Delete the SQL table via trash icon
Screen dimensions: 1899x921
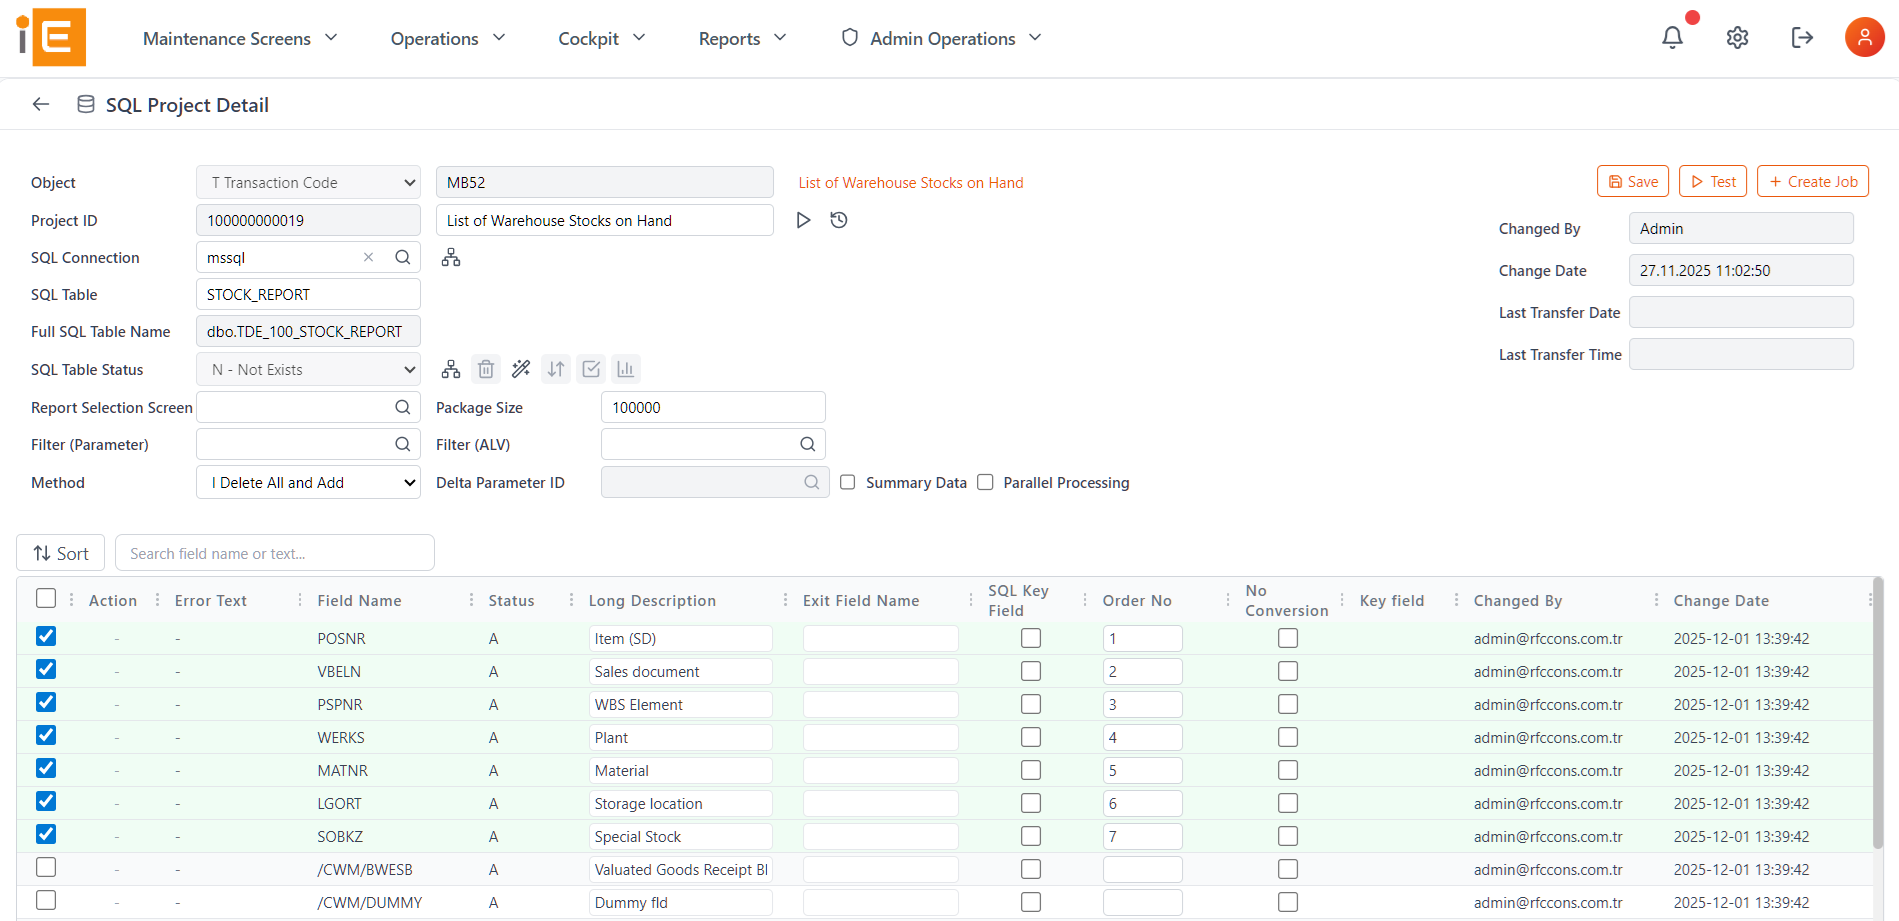click(486, 368)
